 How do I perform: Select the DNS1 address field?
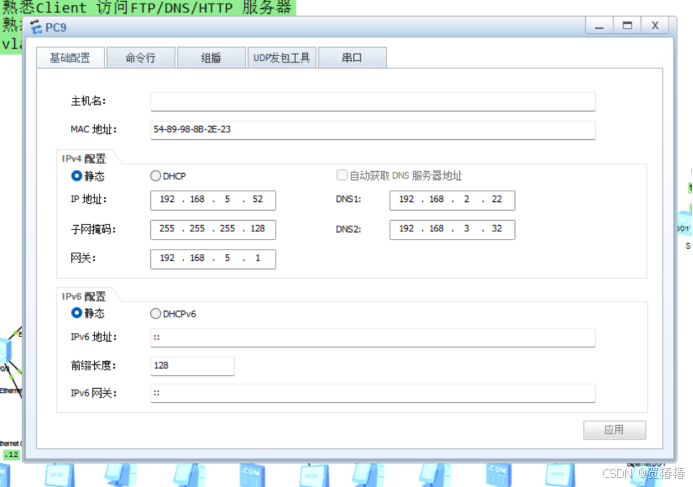[x=452, y=200]
